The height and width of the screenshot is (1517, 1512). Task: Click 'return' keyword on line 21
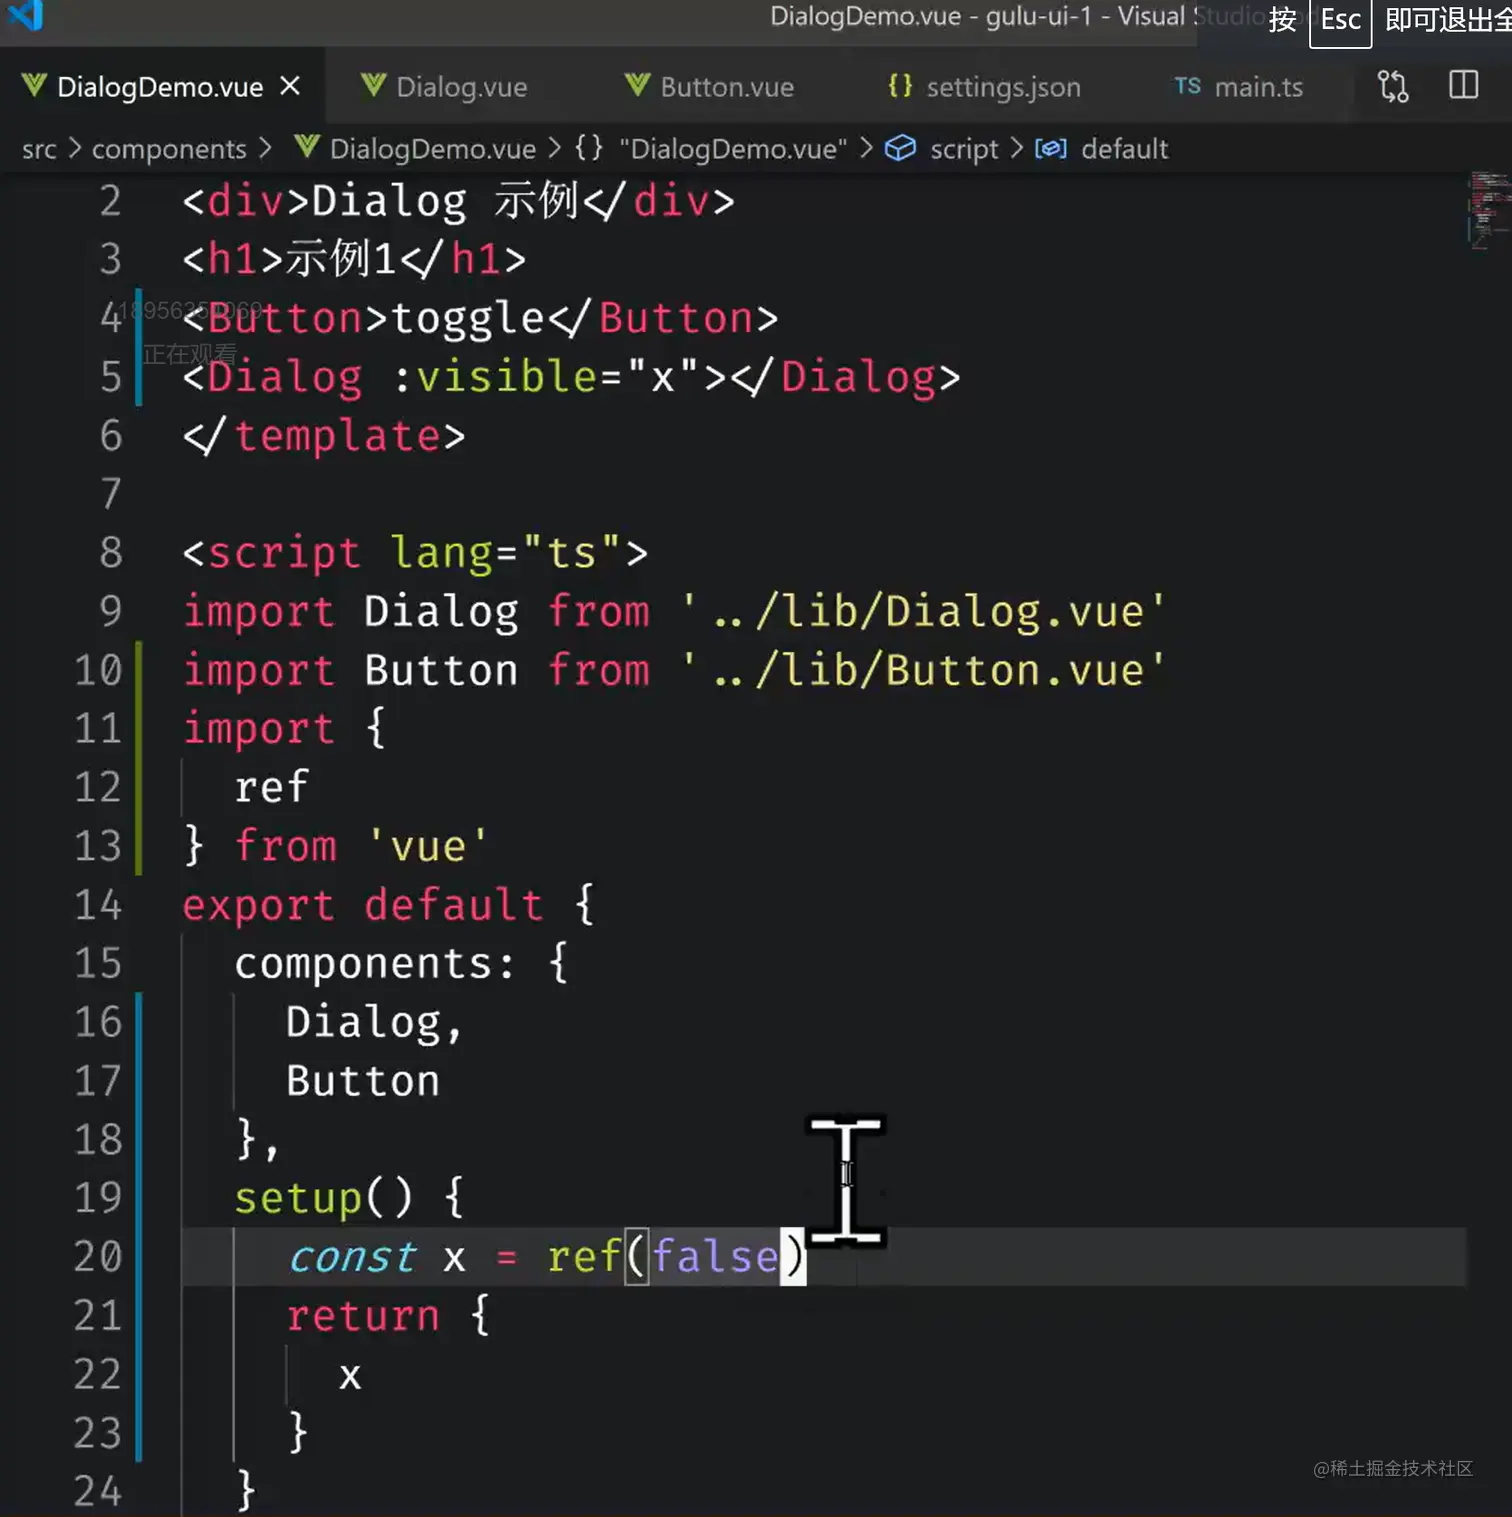click(x=363, y=1316)
